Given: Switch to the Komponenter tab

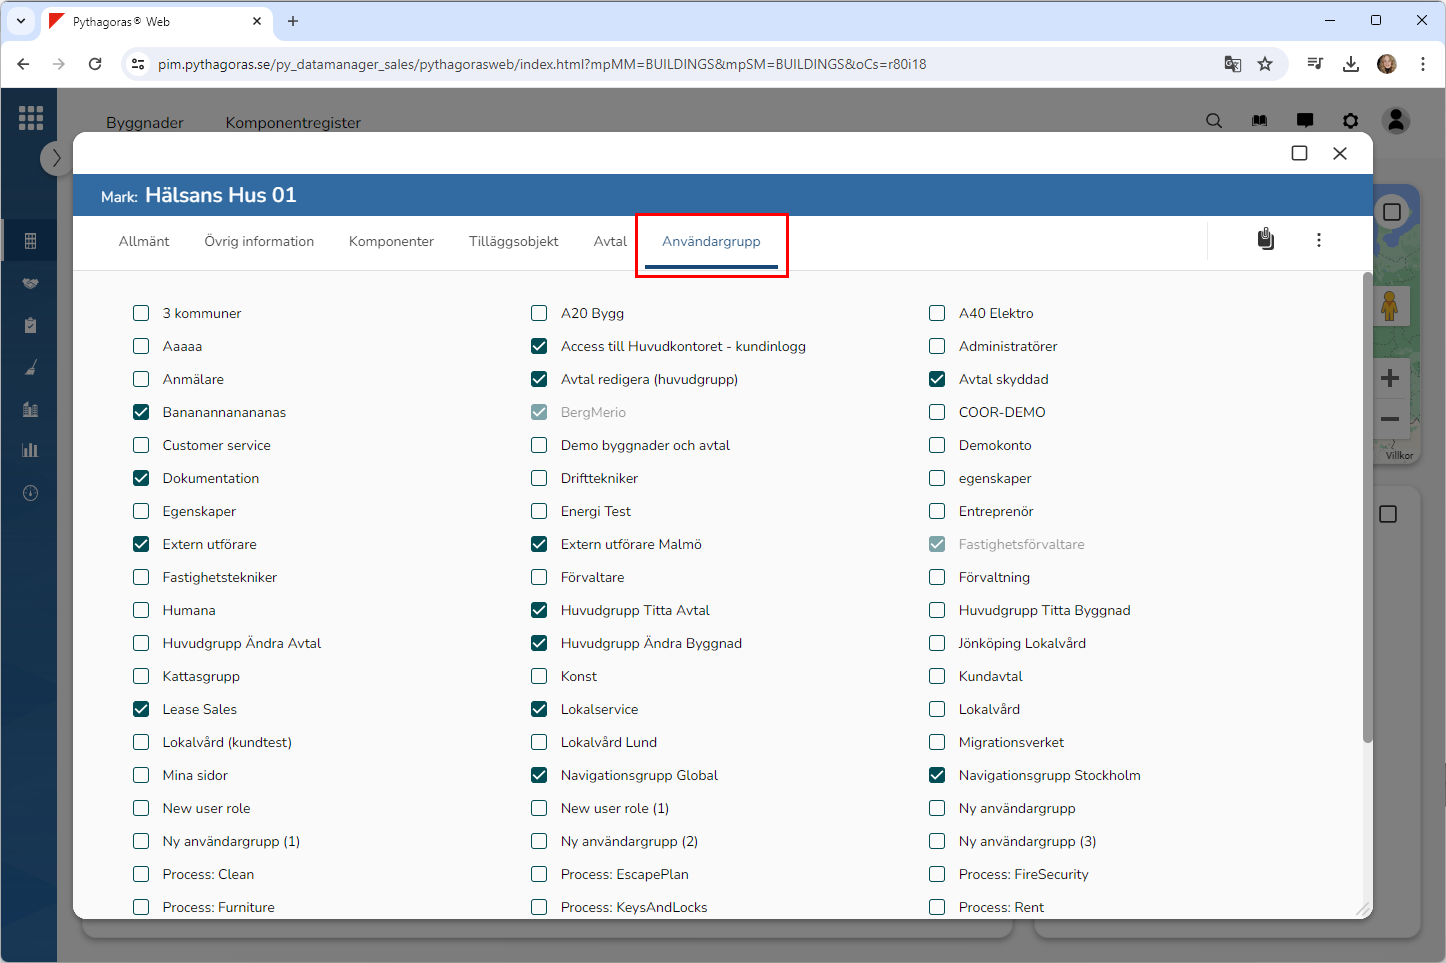Looking at the screenshot, I should 391,241.
